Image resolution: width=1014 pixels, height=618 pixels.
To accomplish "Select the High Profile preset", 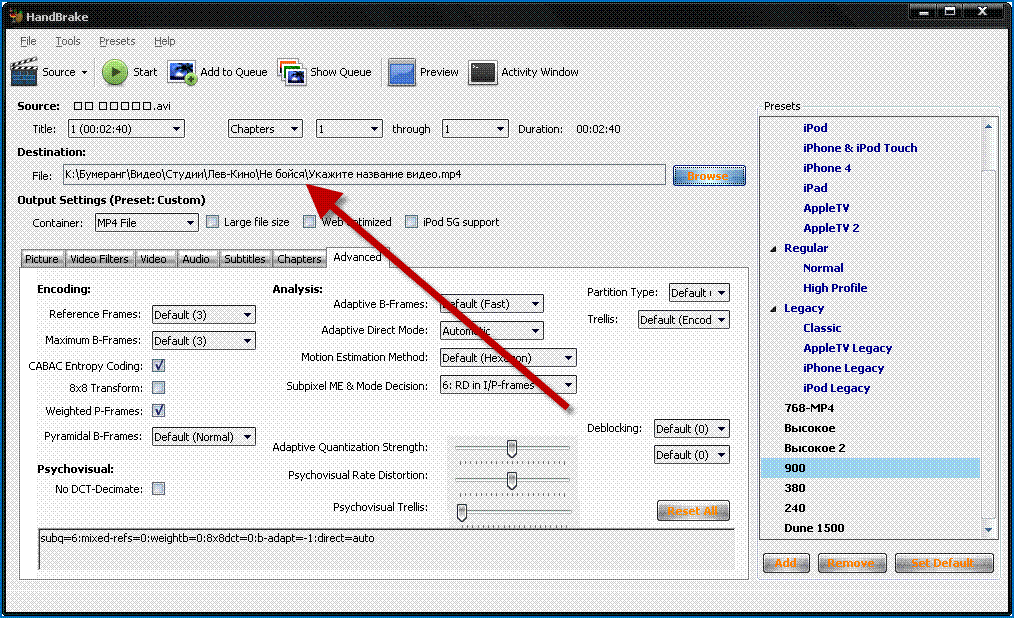I will tap(835, 288).
